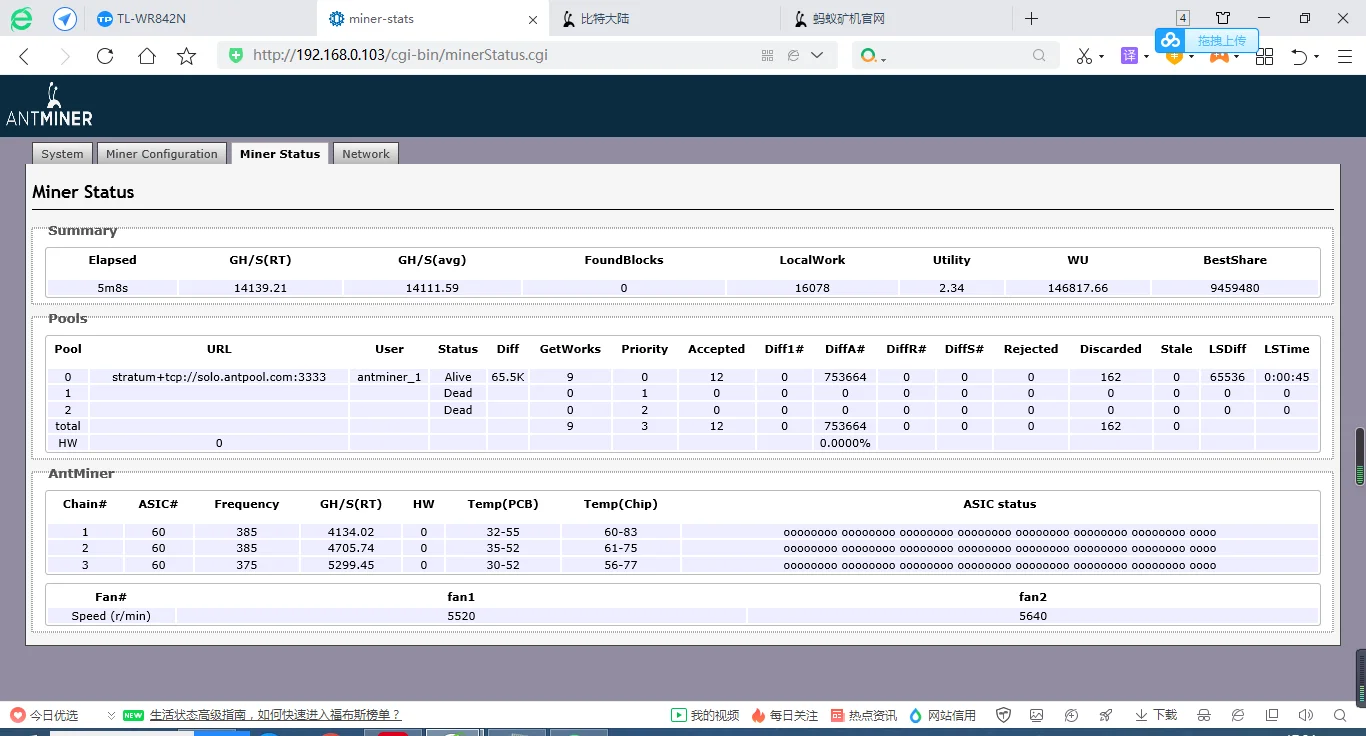Click the rocket speed-up icon

click(1106, 715)
